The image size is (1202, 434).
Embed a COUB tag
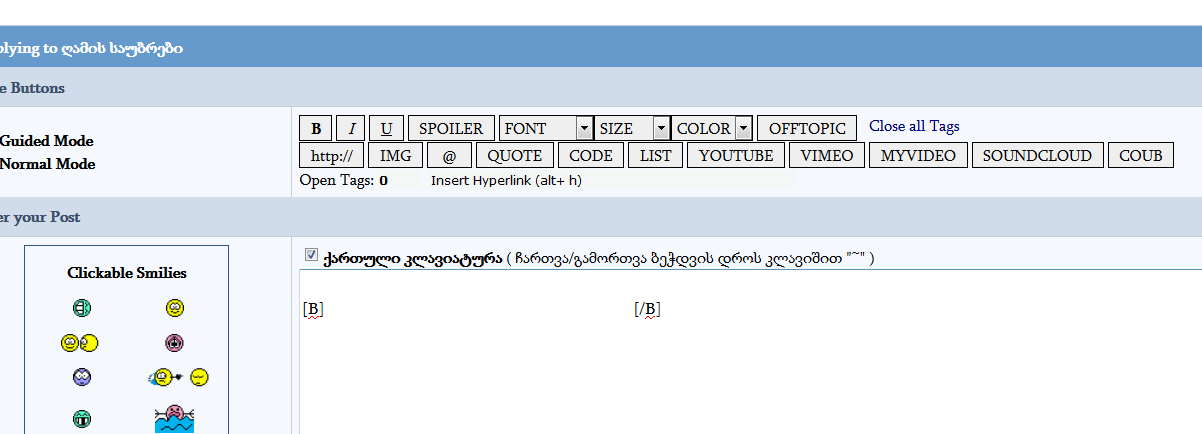(1141, 155)
